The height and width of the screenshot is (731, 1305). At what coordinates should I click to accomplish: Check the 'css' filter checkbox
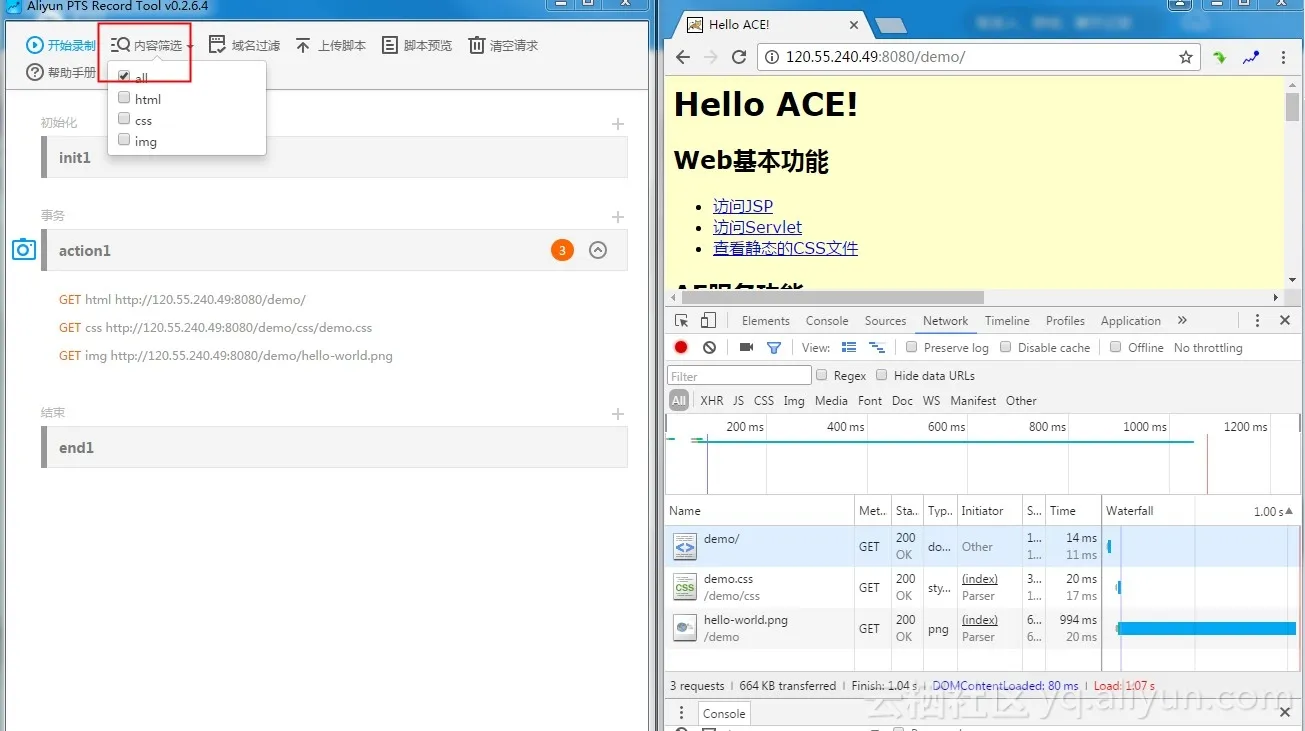click(124, 119)
